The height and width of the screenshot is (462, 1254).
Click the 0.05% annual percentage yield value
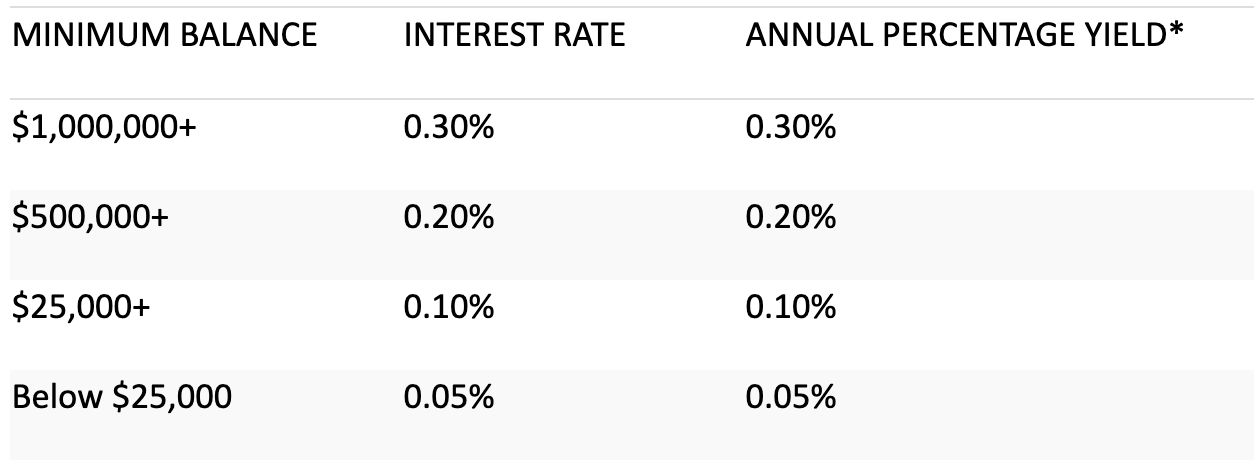[790, 397]
